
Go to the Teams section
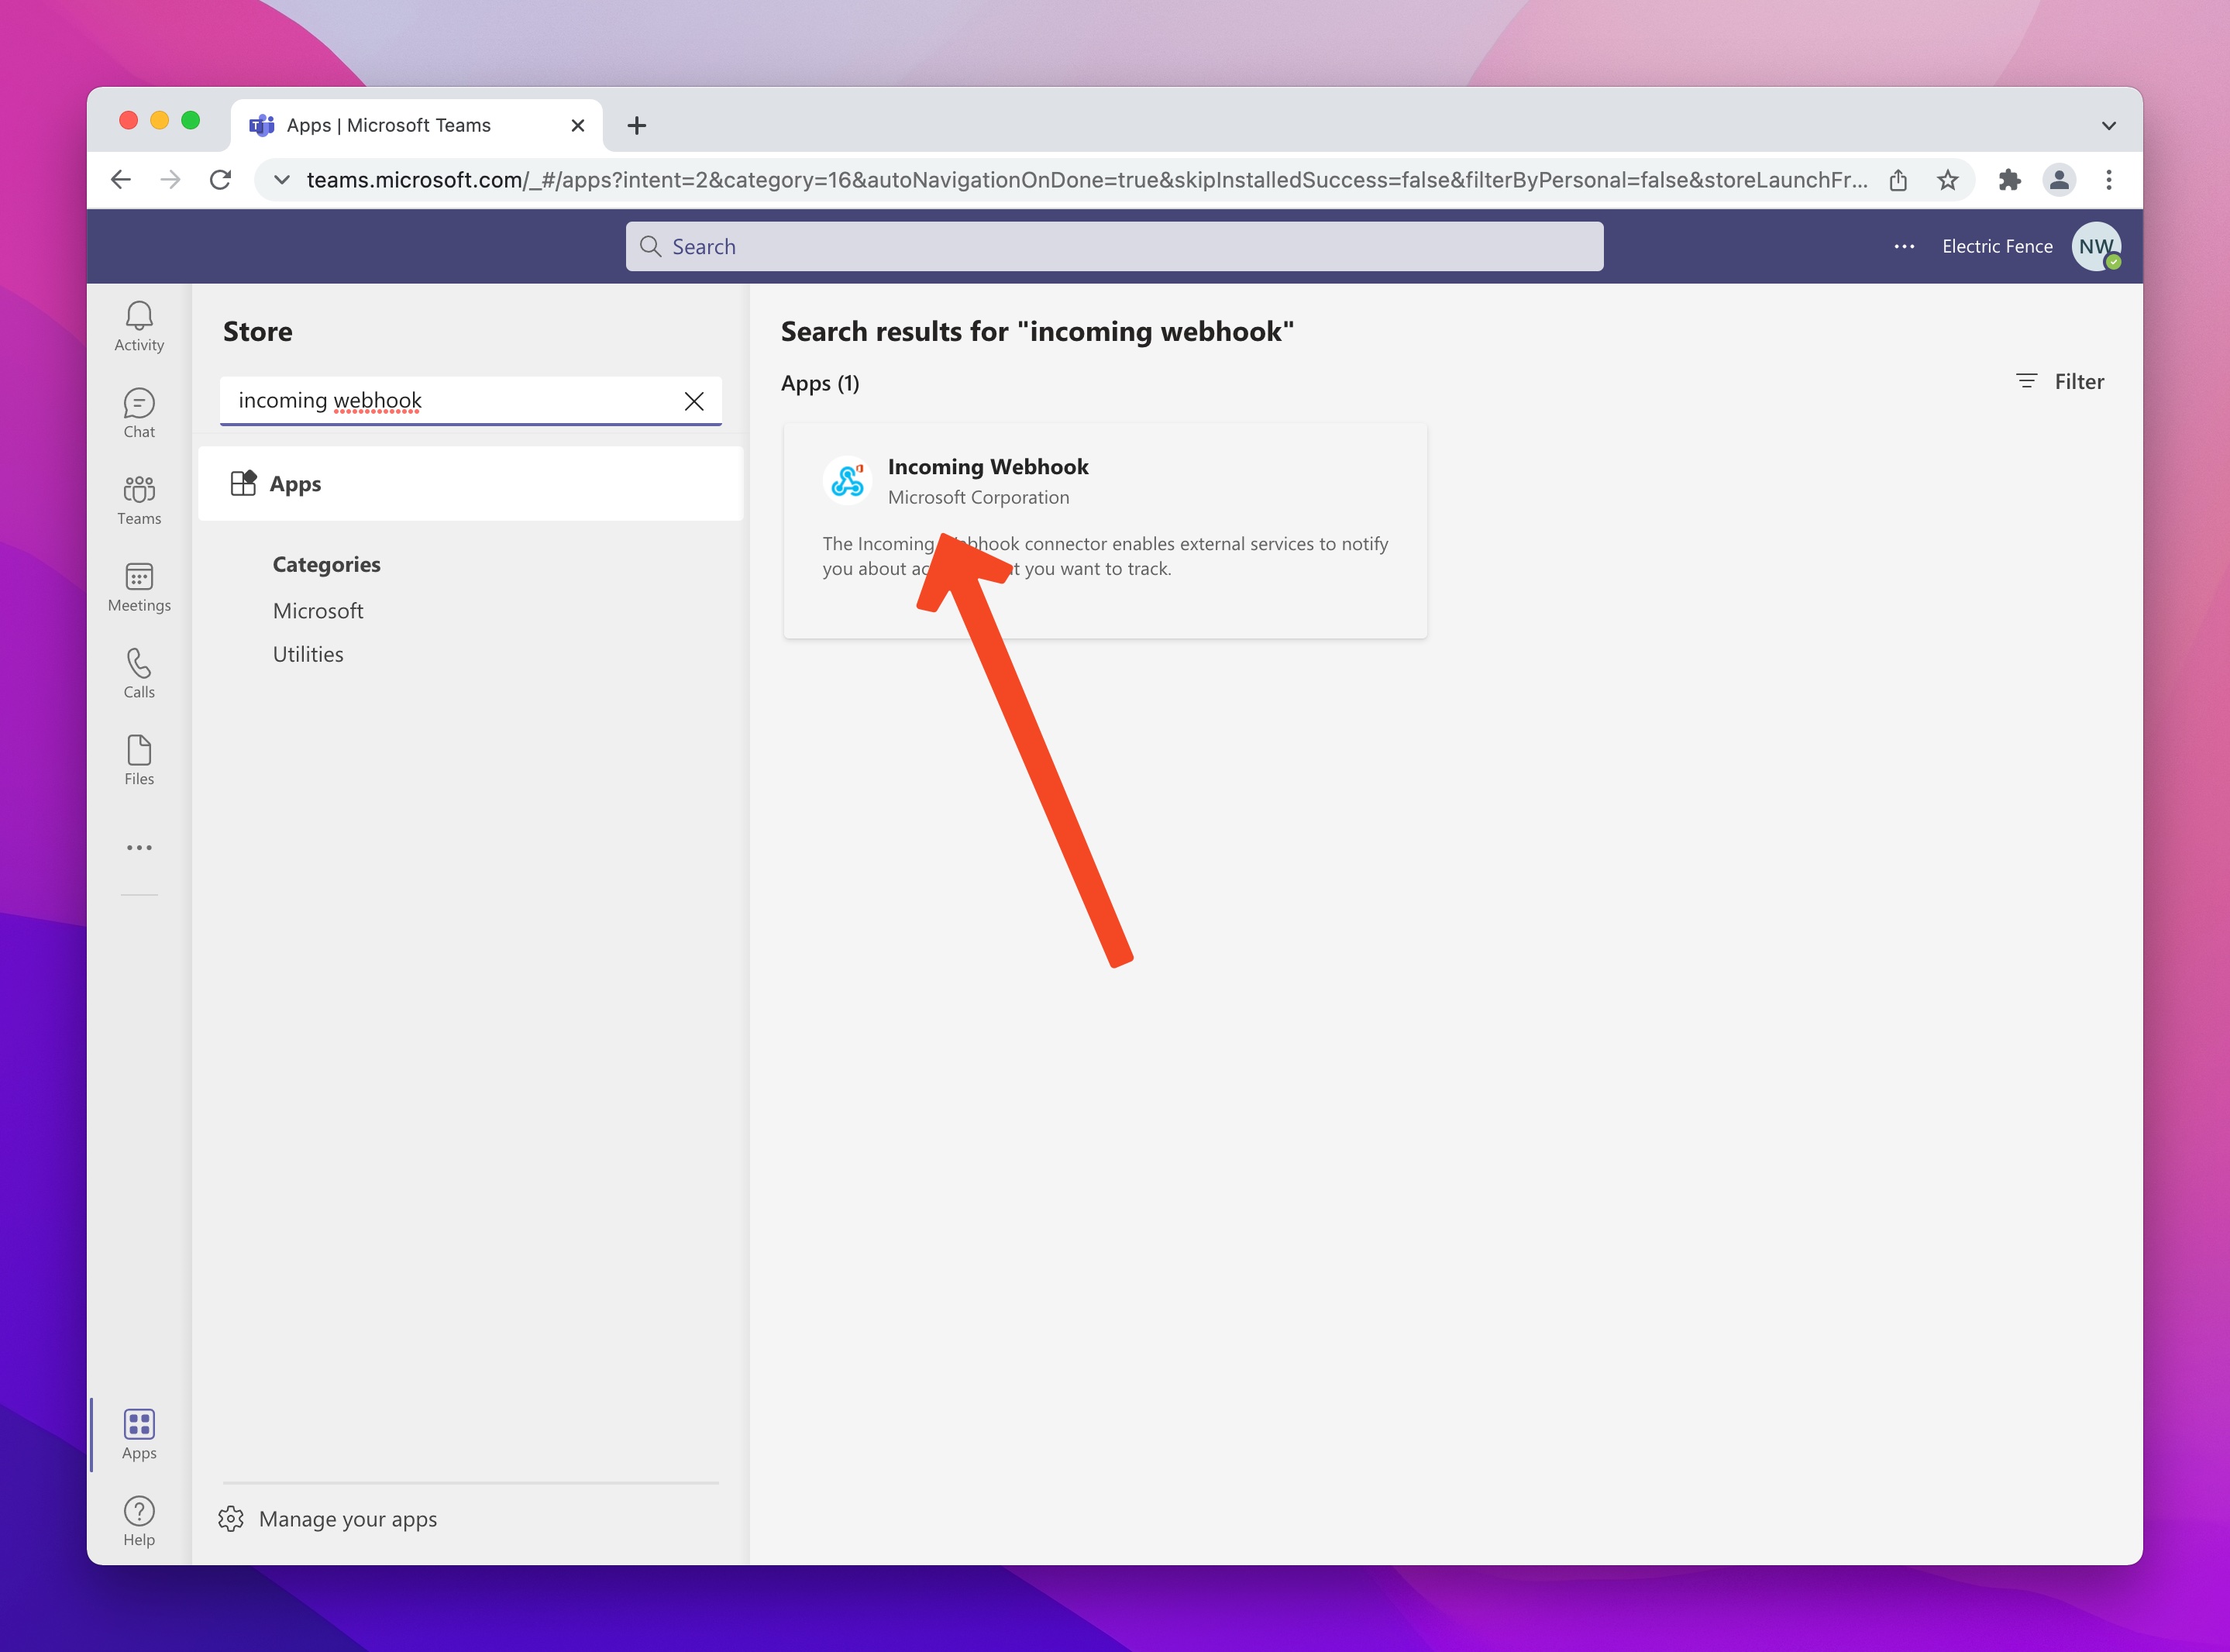[139, 500]
